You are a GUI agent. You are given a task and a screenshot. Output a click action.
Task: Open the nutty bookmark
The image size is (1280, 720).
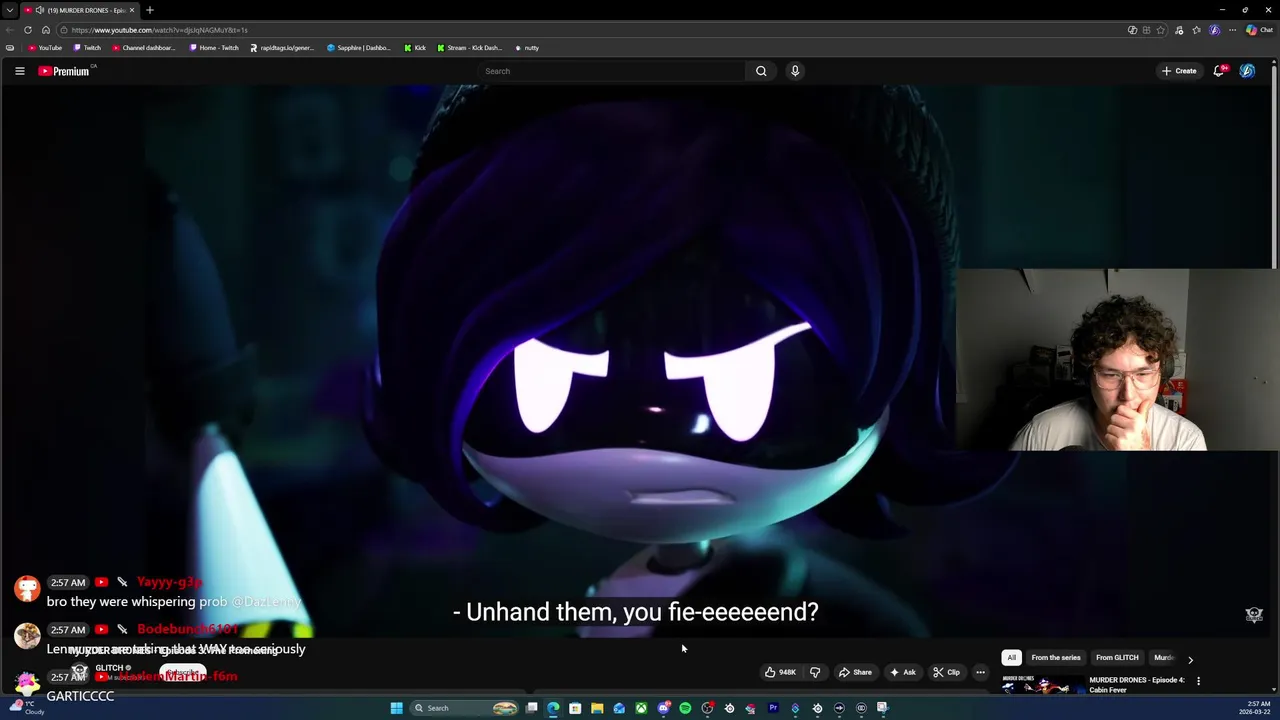[x=527, y=48]
